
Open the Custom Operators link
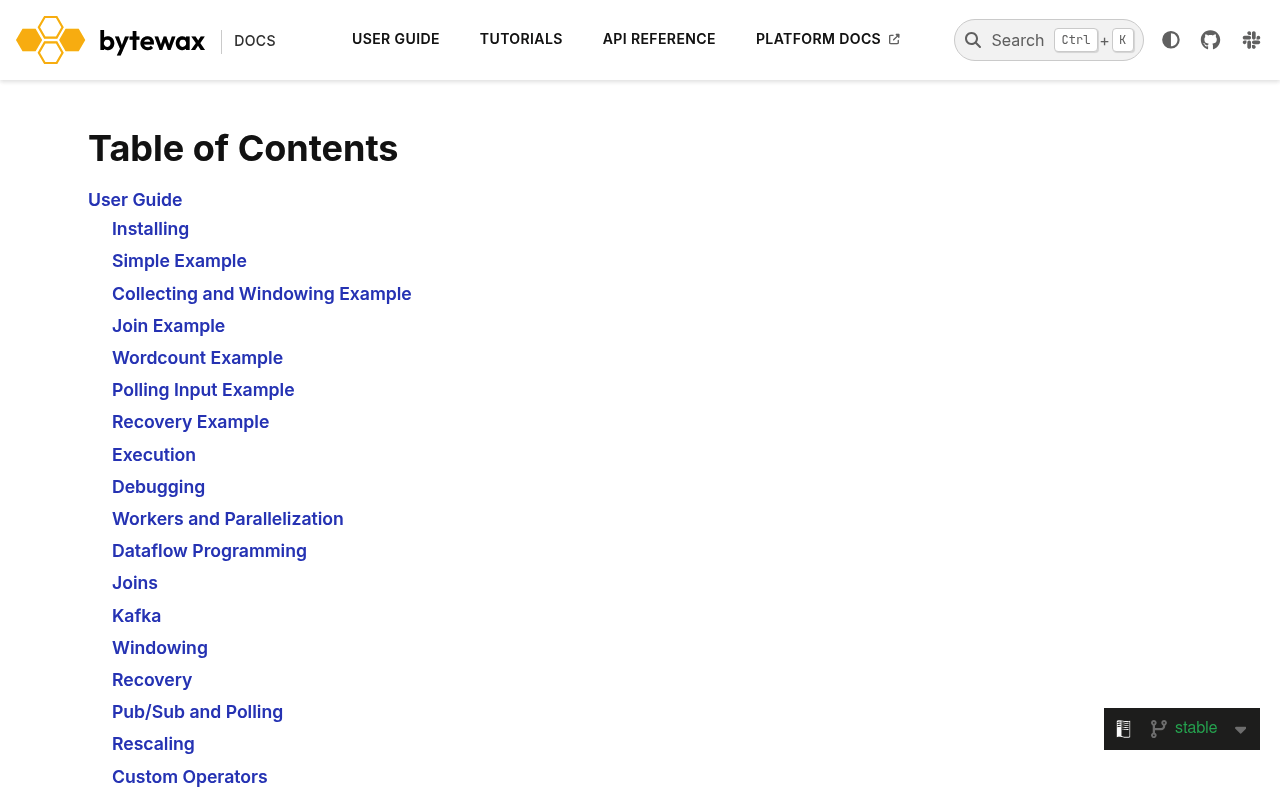[x=190, y=777]
